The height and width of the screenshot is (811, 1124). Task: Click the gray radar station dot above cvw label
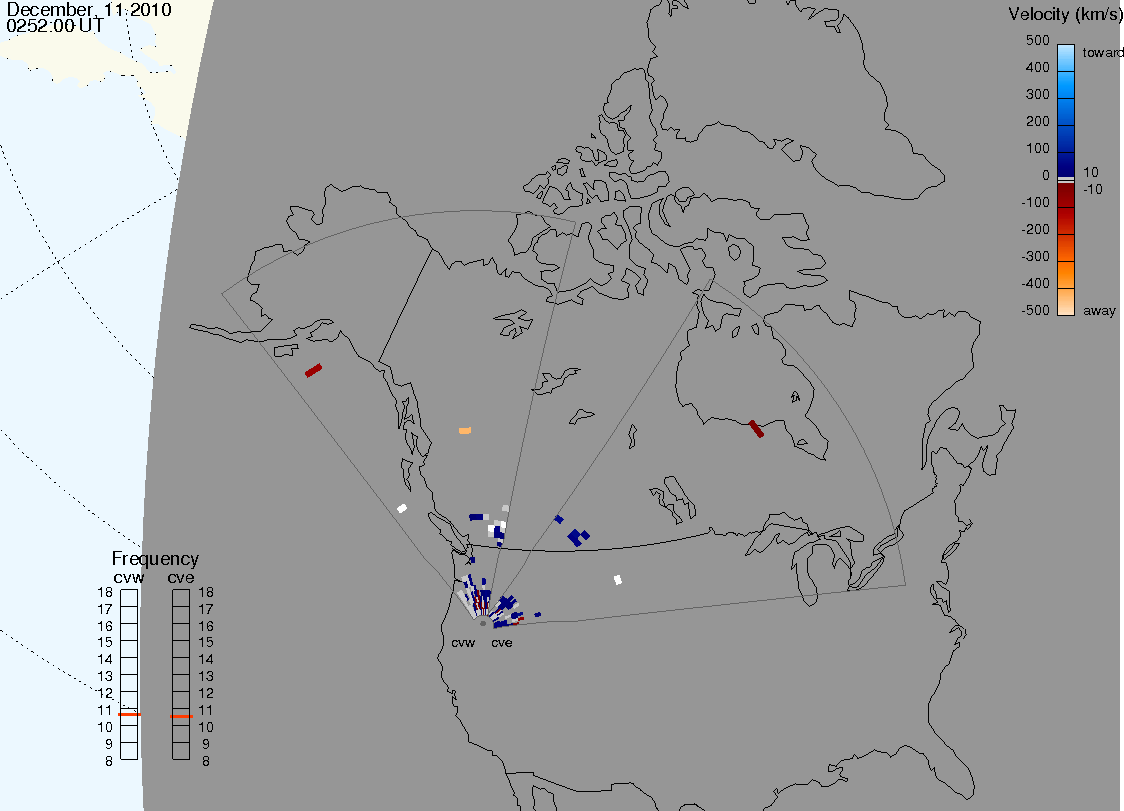pos(483,623)
